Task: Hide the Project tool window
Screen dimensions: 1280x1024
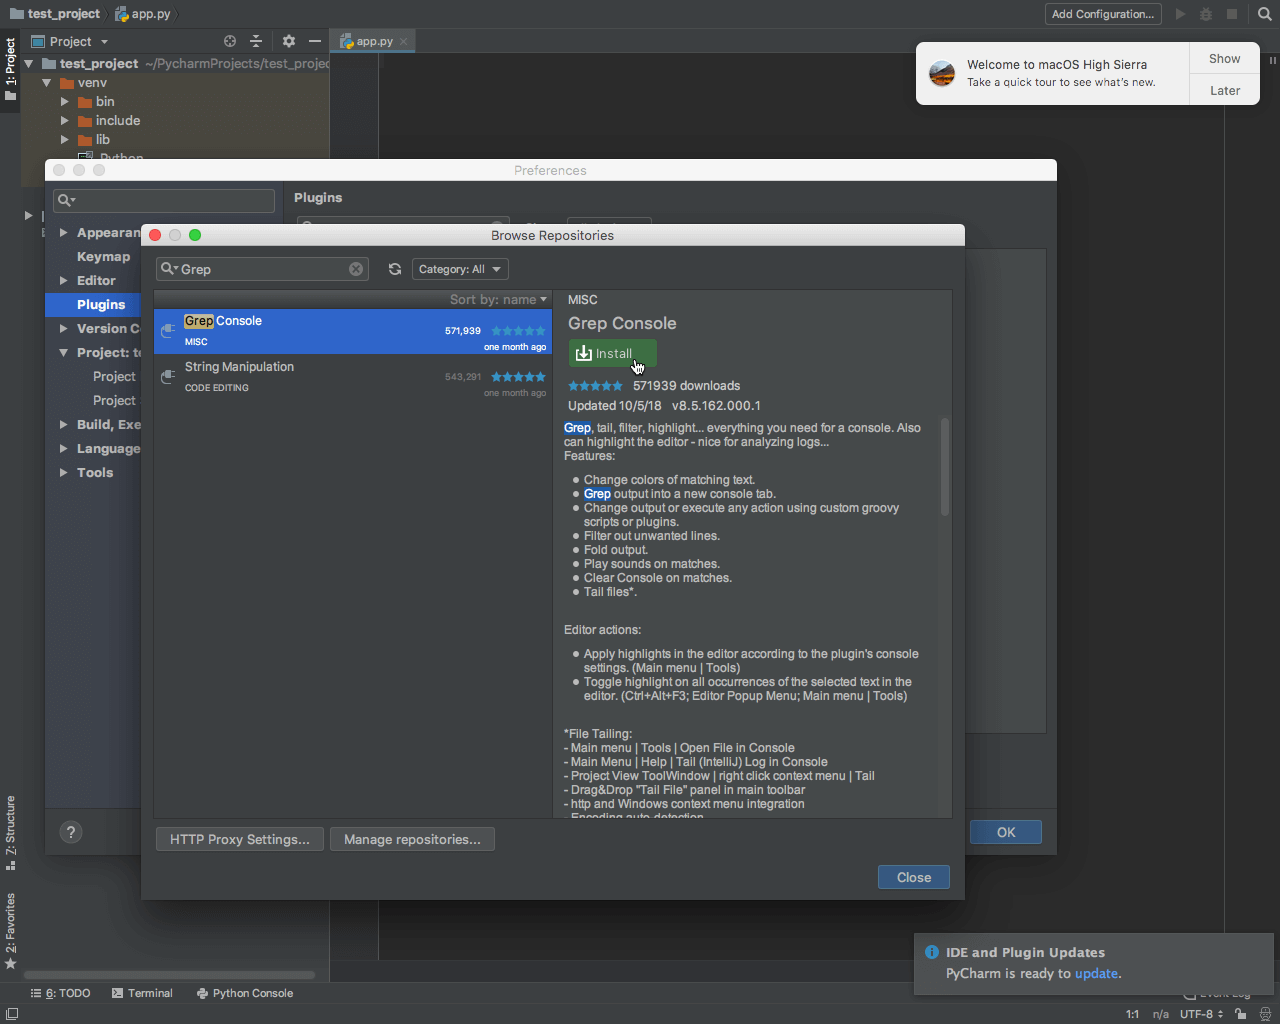Action: (x=315, y=41)
